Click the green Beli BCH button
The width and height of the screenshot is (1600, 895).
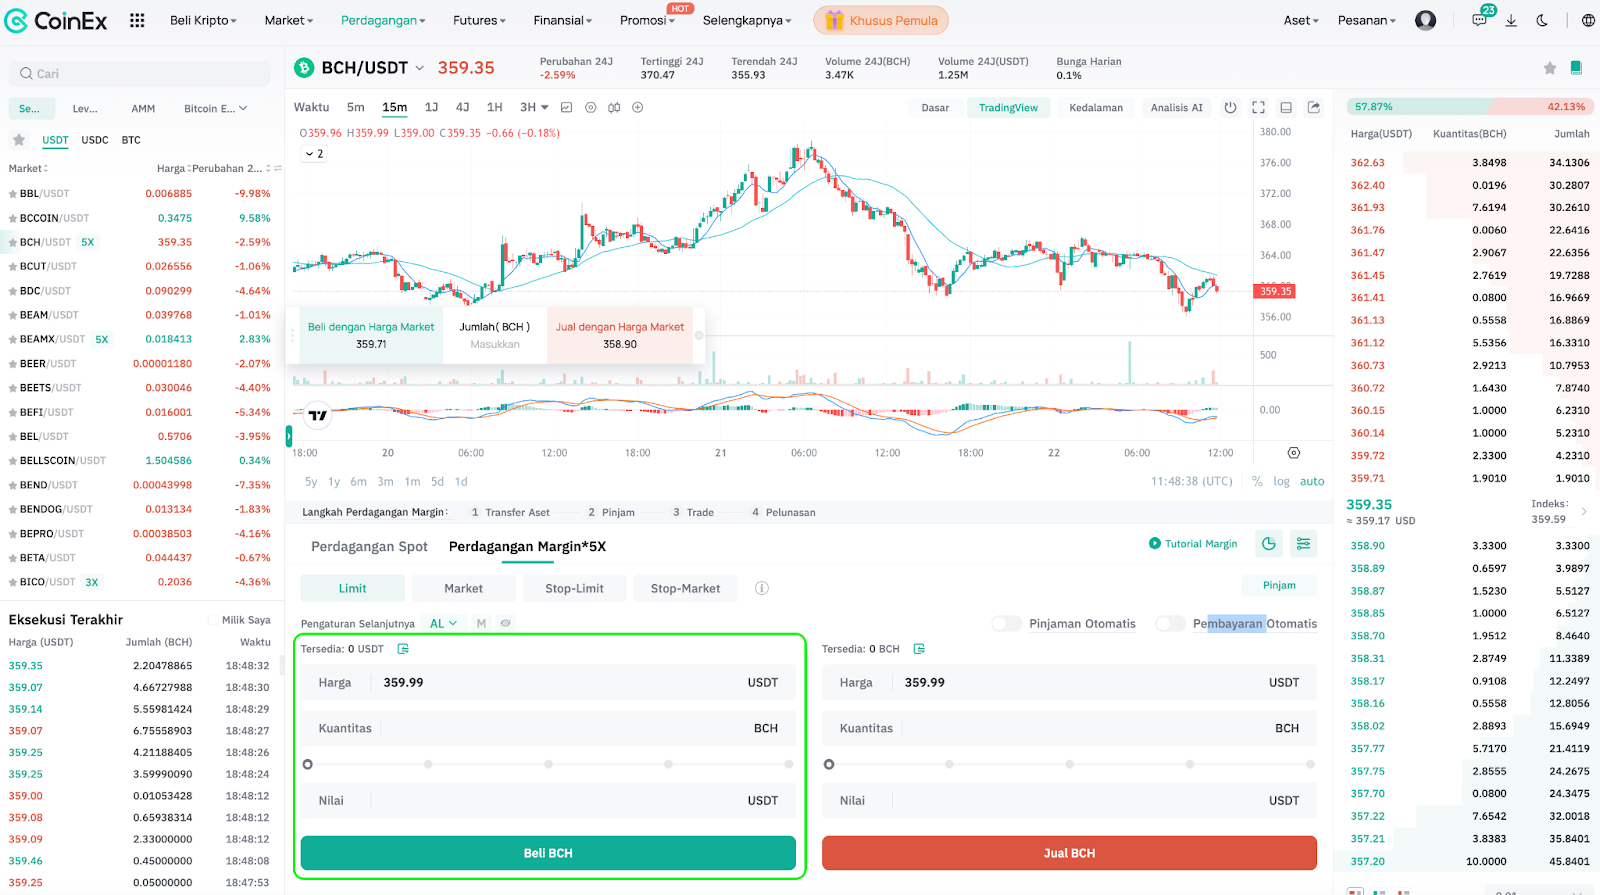tap(548, 853)
